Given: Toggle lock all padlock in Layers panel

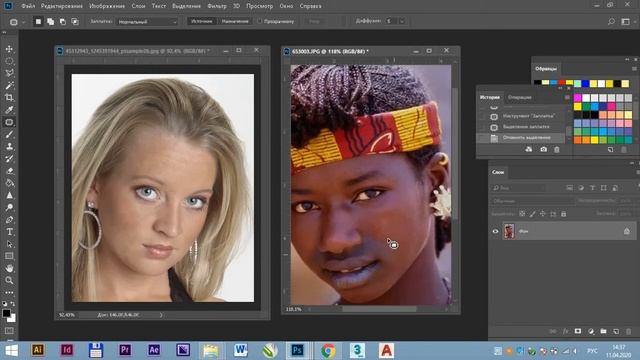Looking at the screenshot, I should (x=563, y=213).
